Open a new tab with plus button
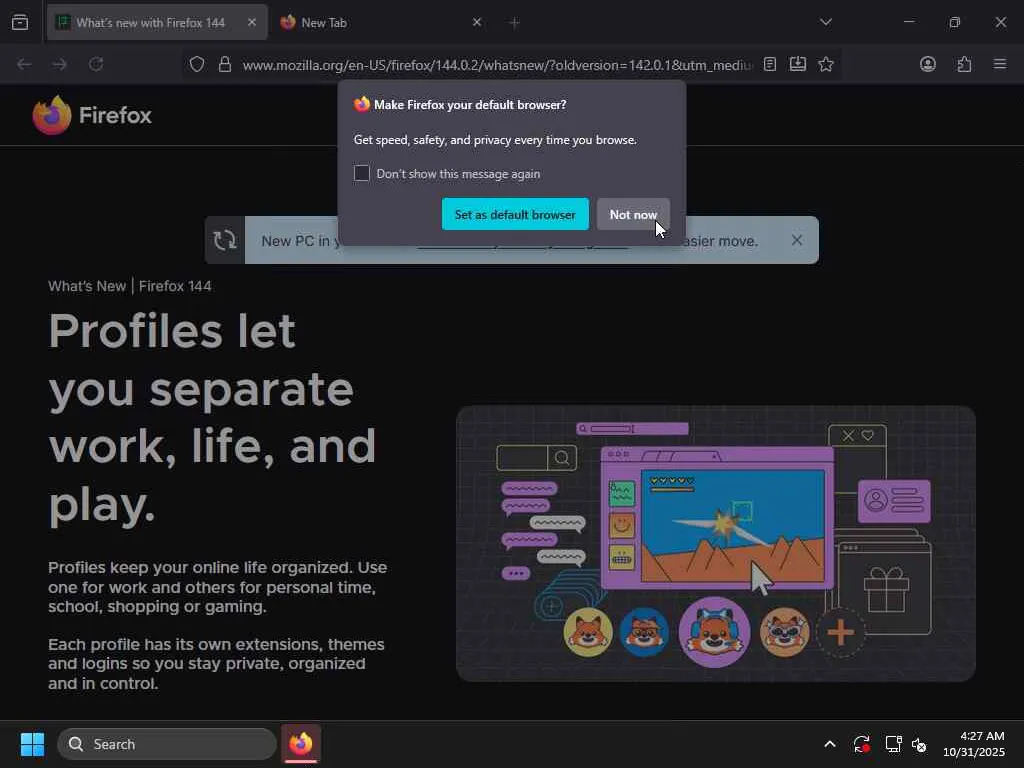 (x=514, y=23)
